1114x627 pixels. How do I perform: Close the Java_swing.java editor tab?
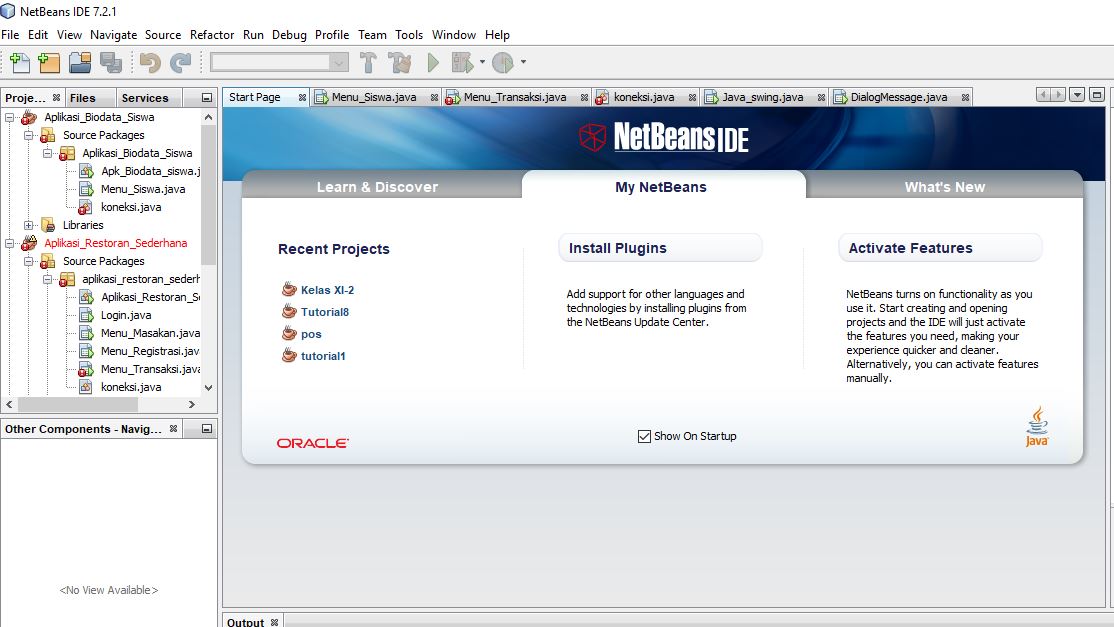(x=821, y=97)
